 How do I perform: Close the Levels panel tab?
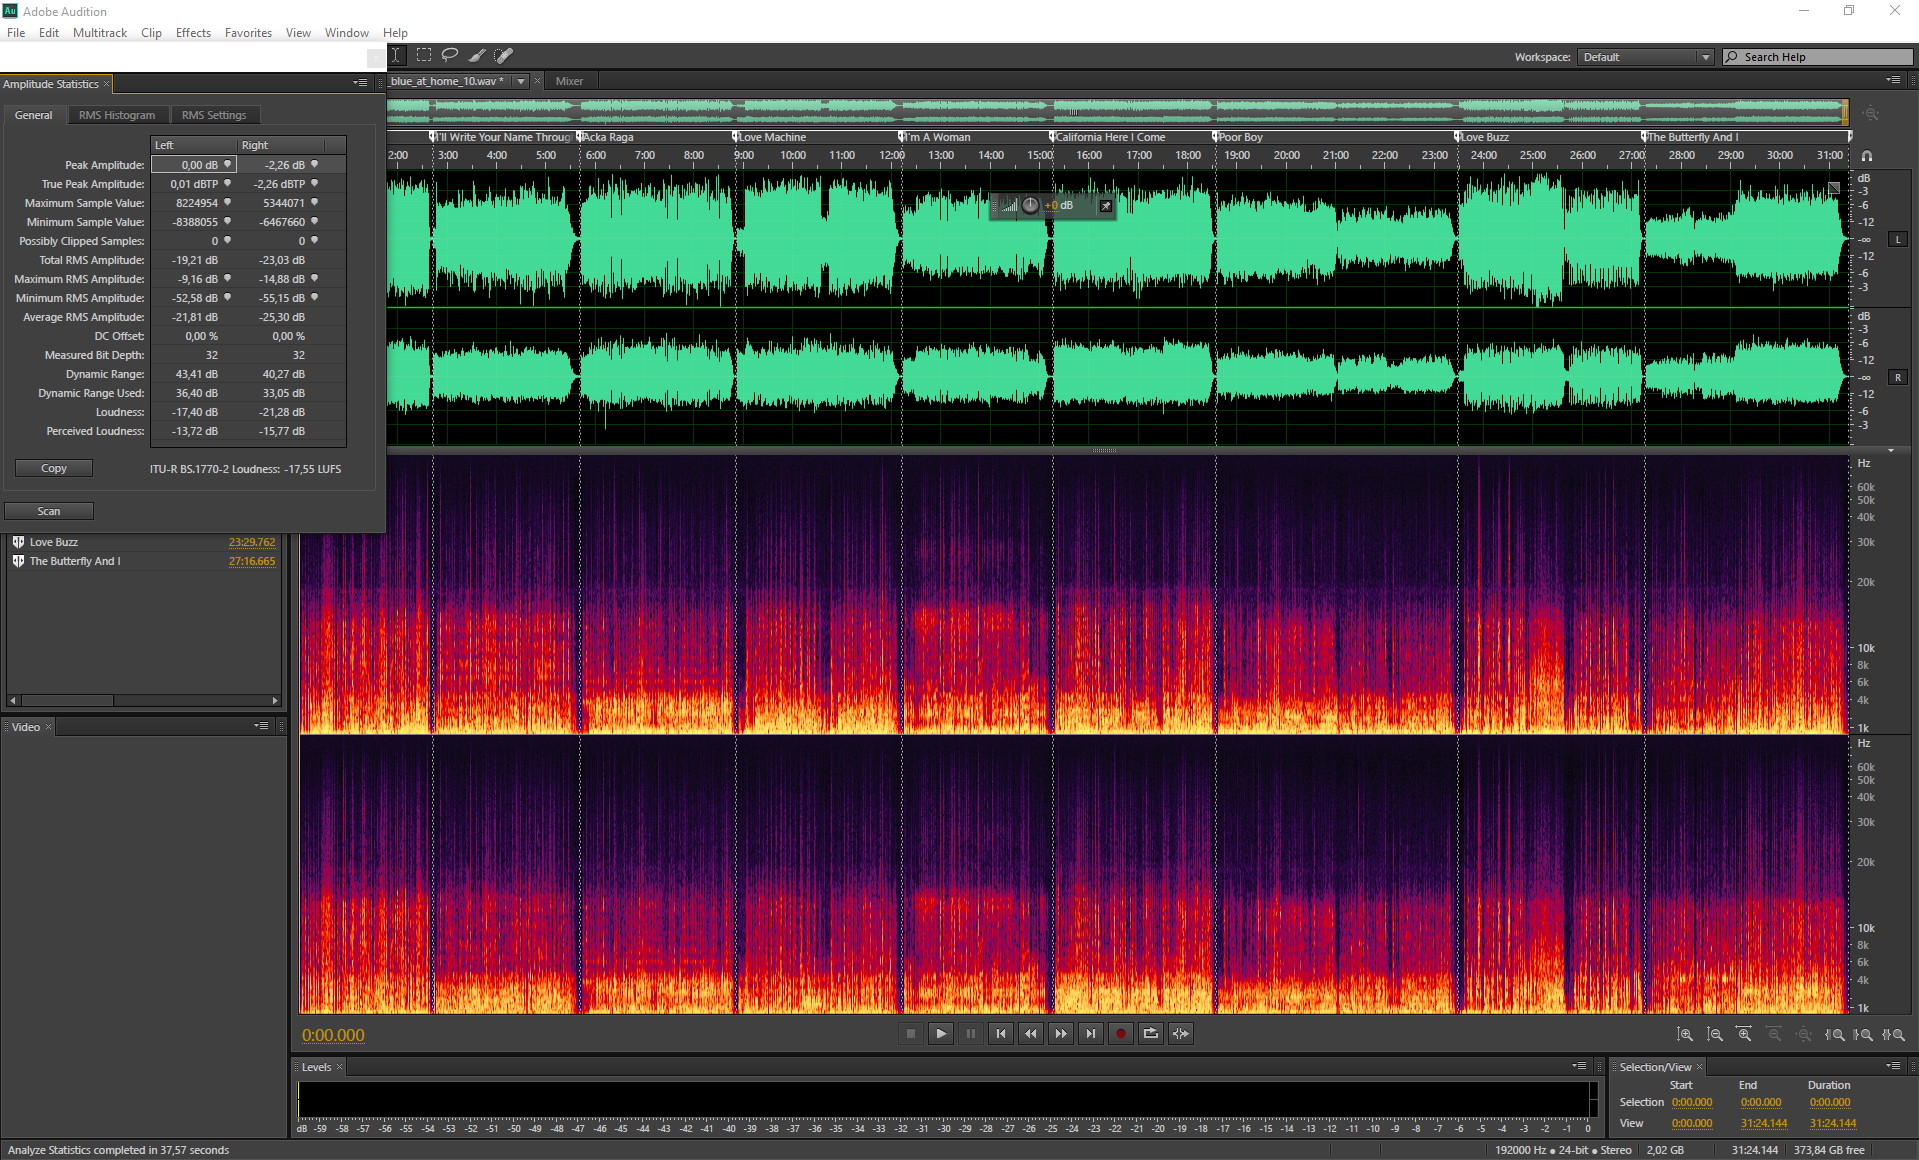[x=339, y=1067]
